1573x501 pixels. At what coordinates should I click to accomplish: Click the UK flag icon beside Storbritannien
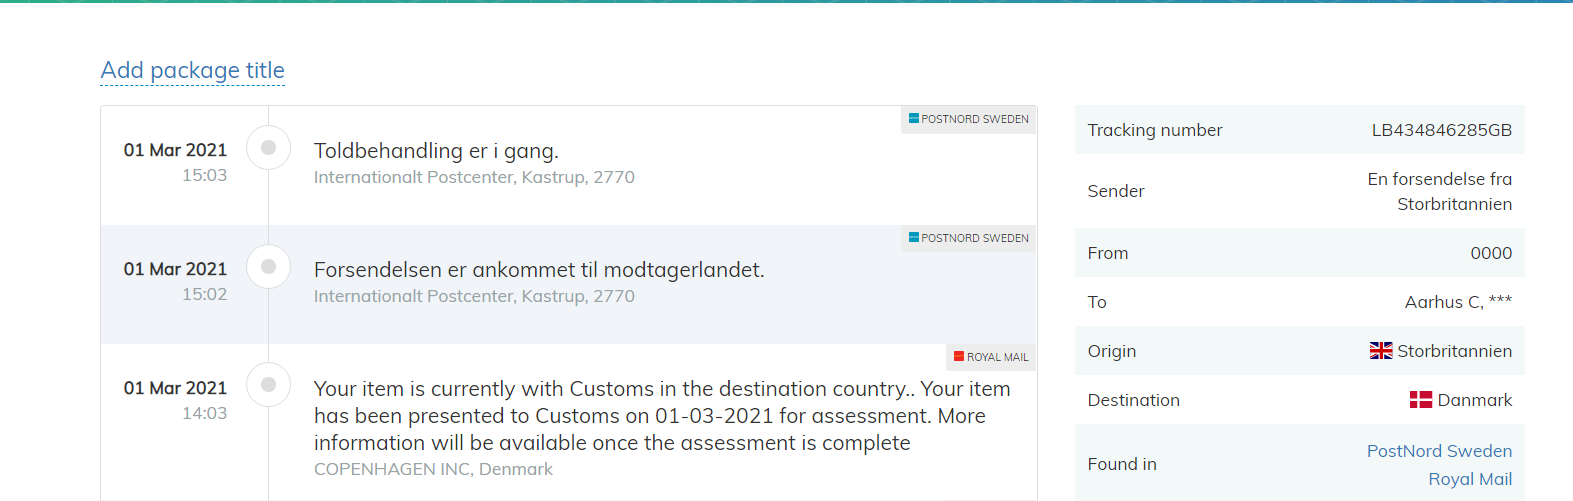tap(1381, 351)
